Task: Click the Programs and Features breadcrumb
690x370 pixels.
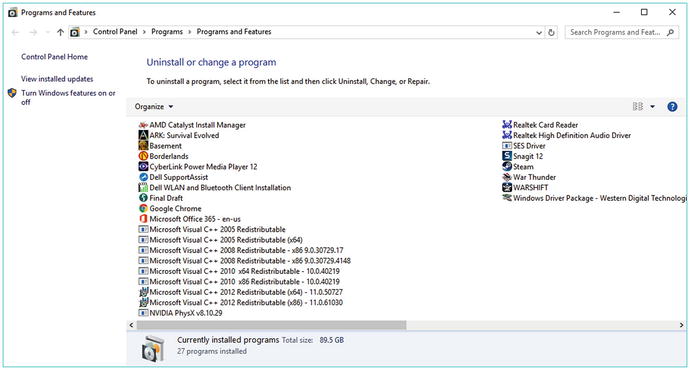Action: (234, 32)
